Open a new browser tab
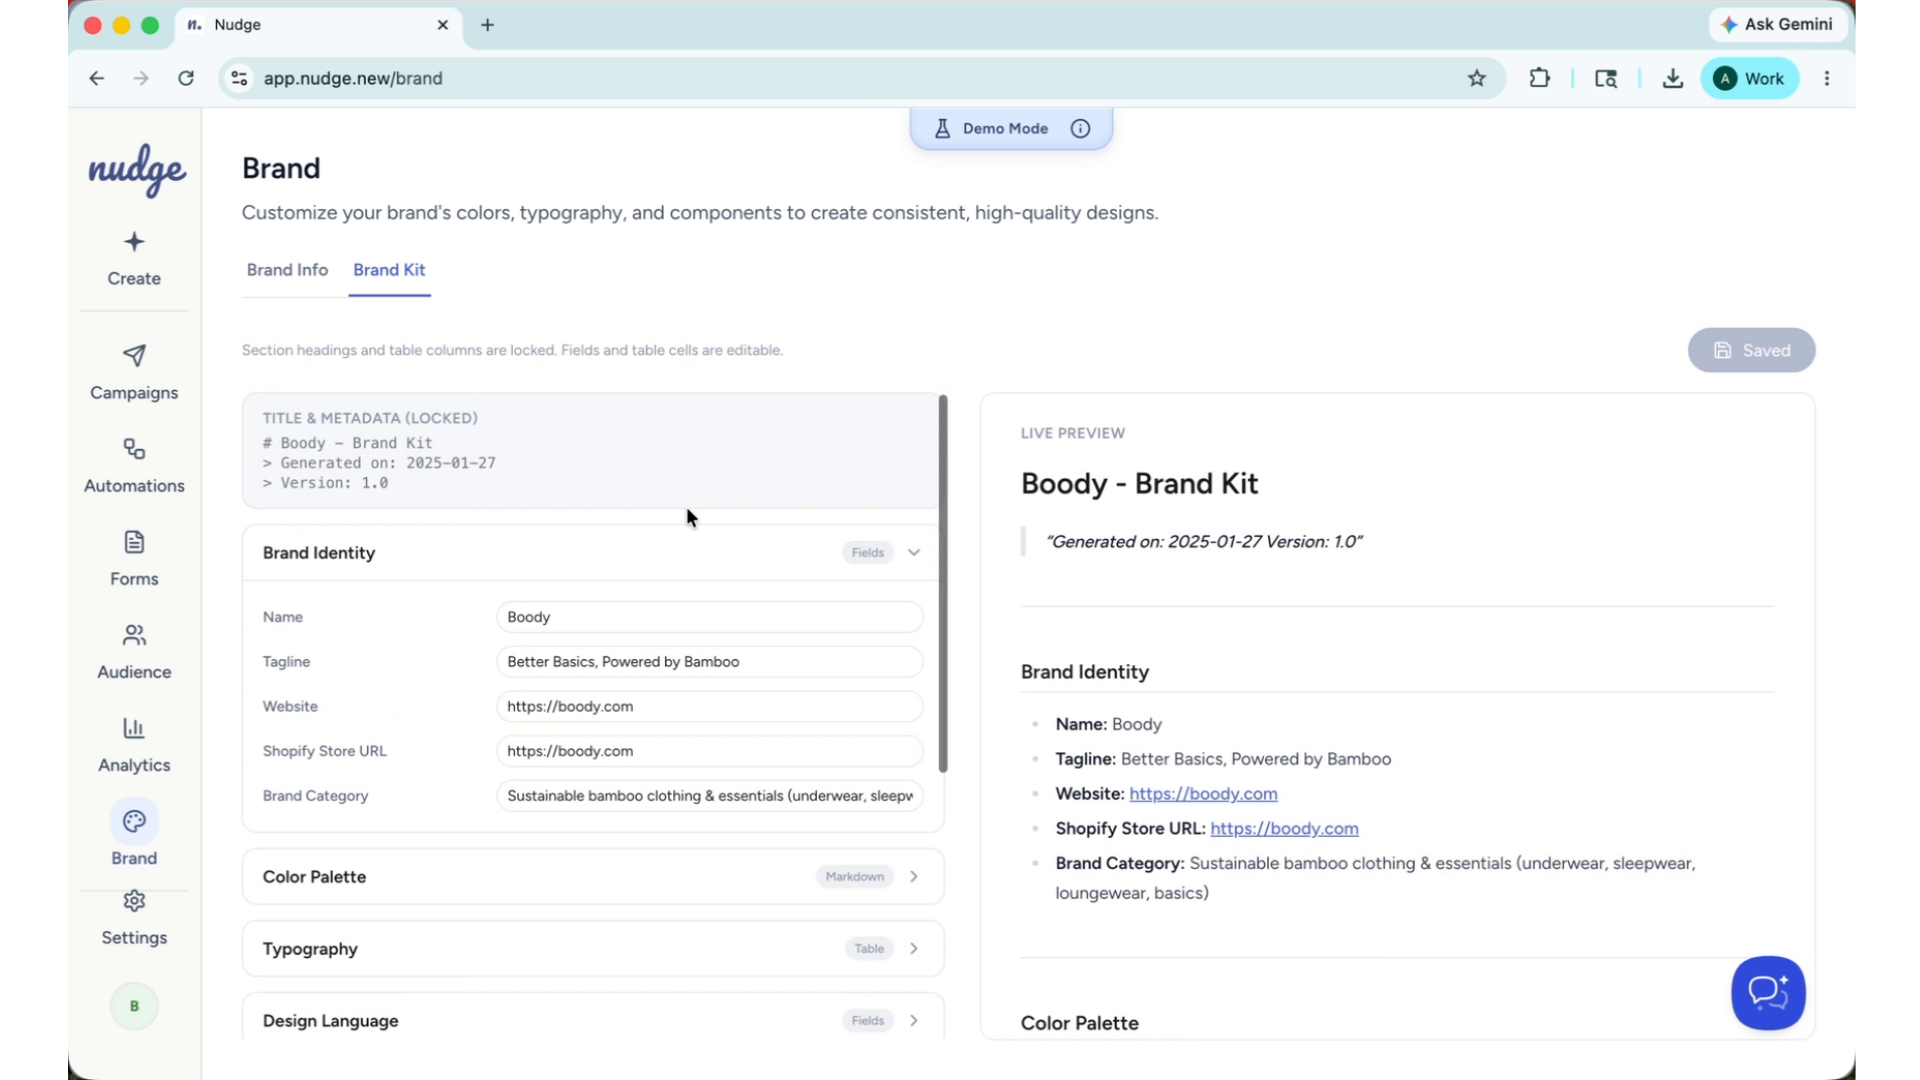1920x1080 pixels. pyautogui.click(x=488, y=25)
